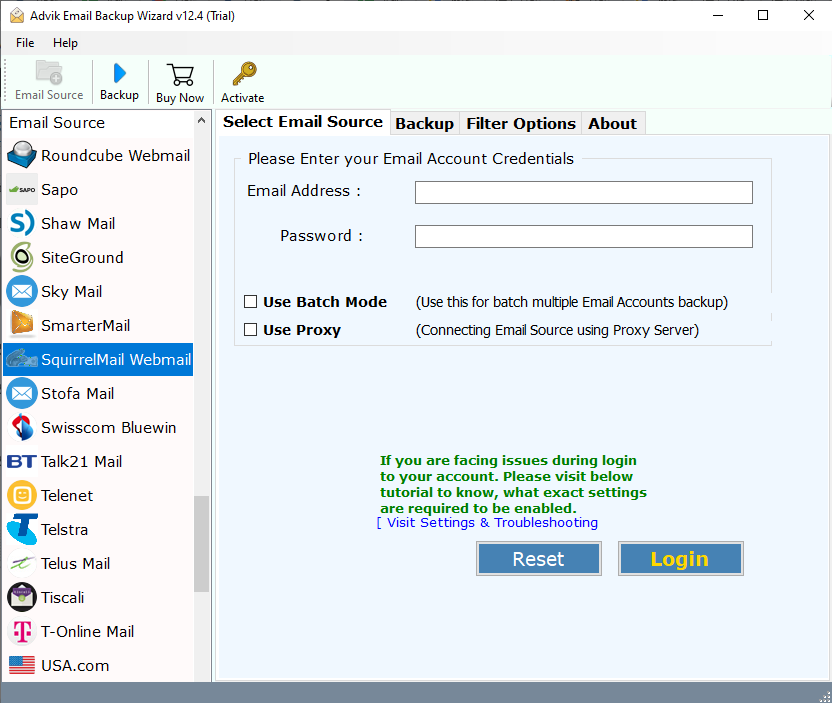Switch to the Backup tab
This screenshot has height=703, width=832.
click(x=424, y=124)
